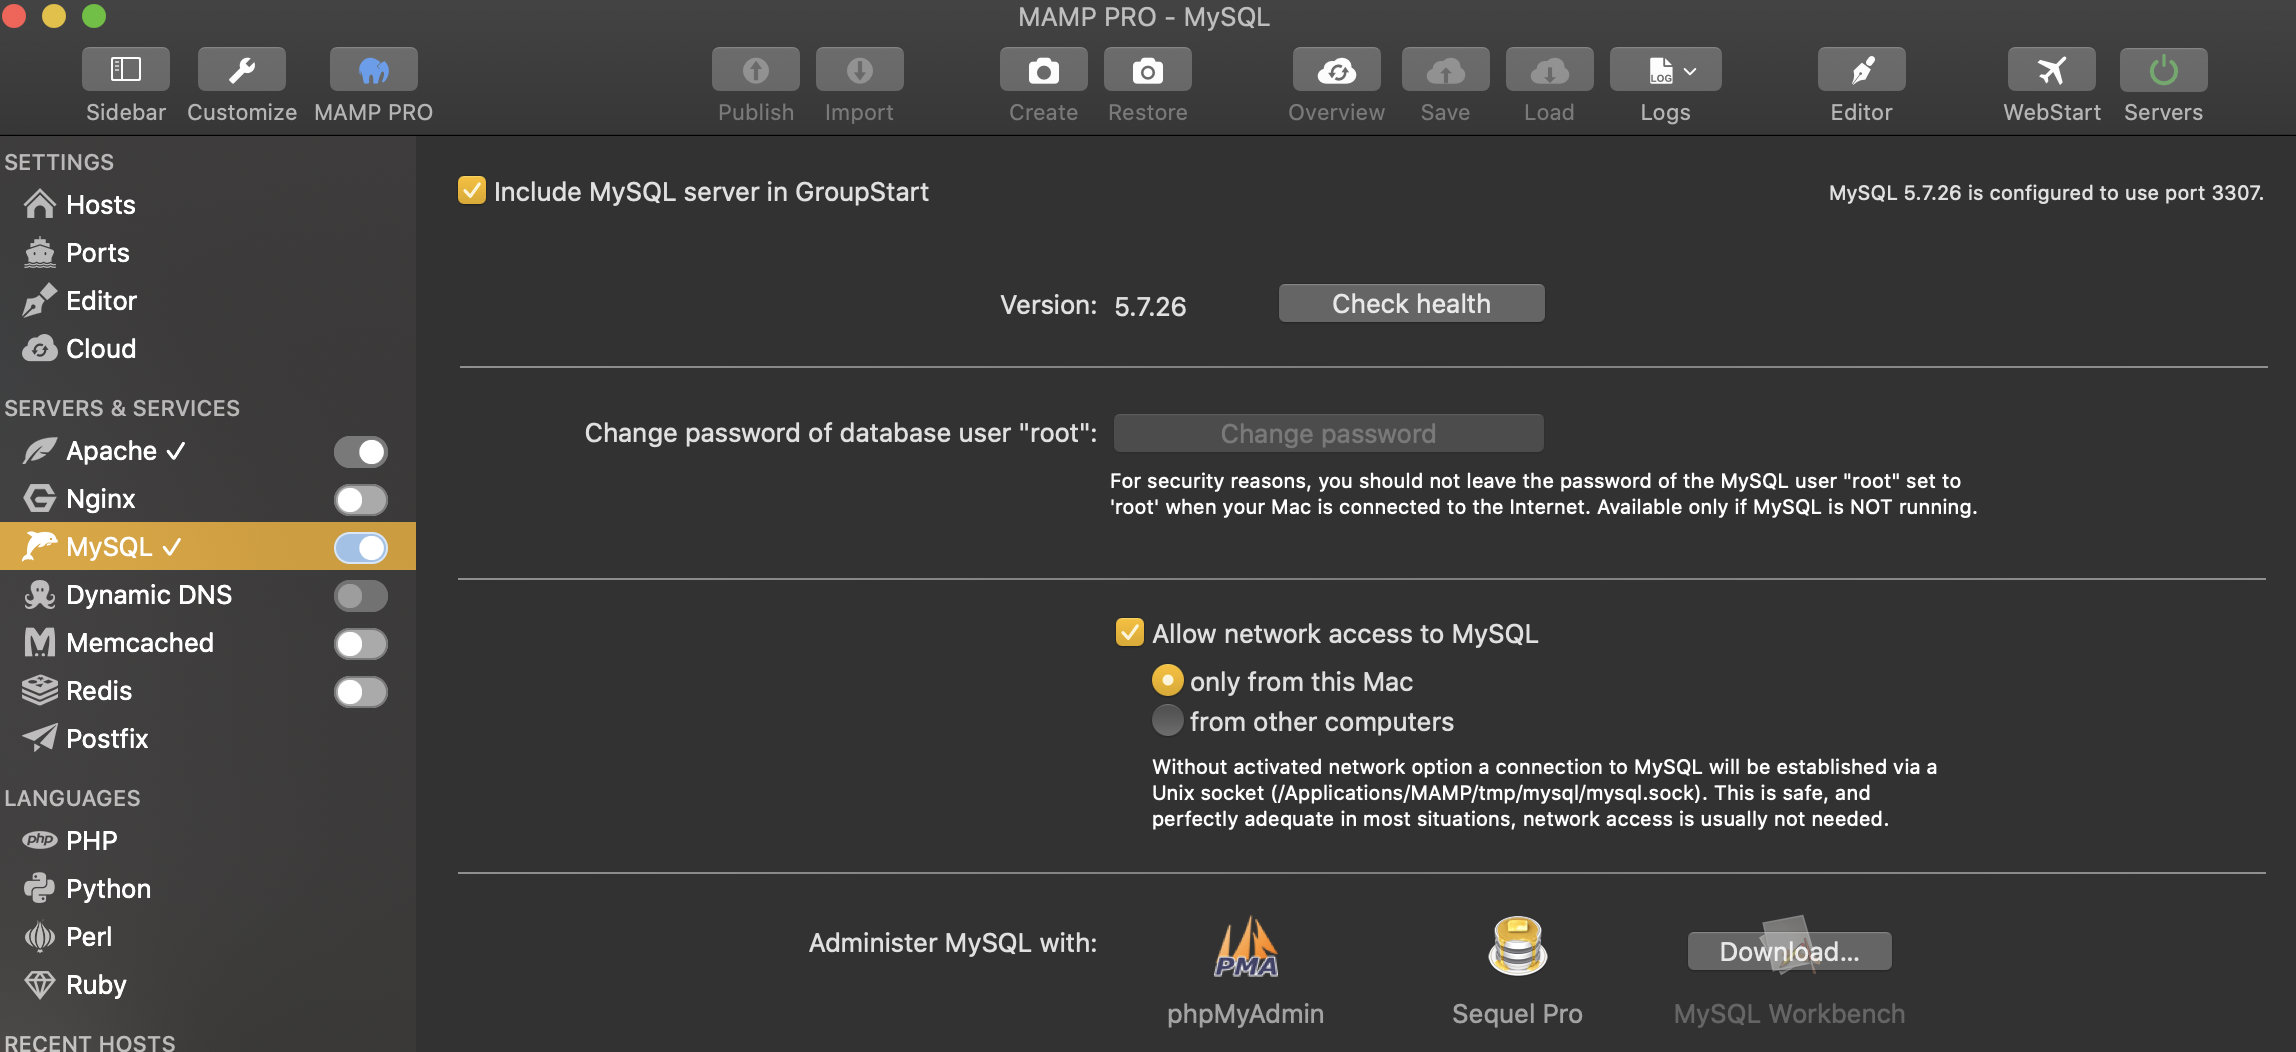Open Cloud settings in sidebar
This screenshot has width=2296, height=1052.
pos(208,349)
